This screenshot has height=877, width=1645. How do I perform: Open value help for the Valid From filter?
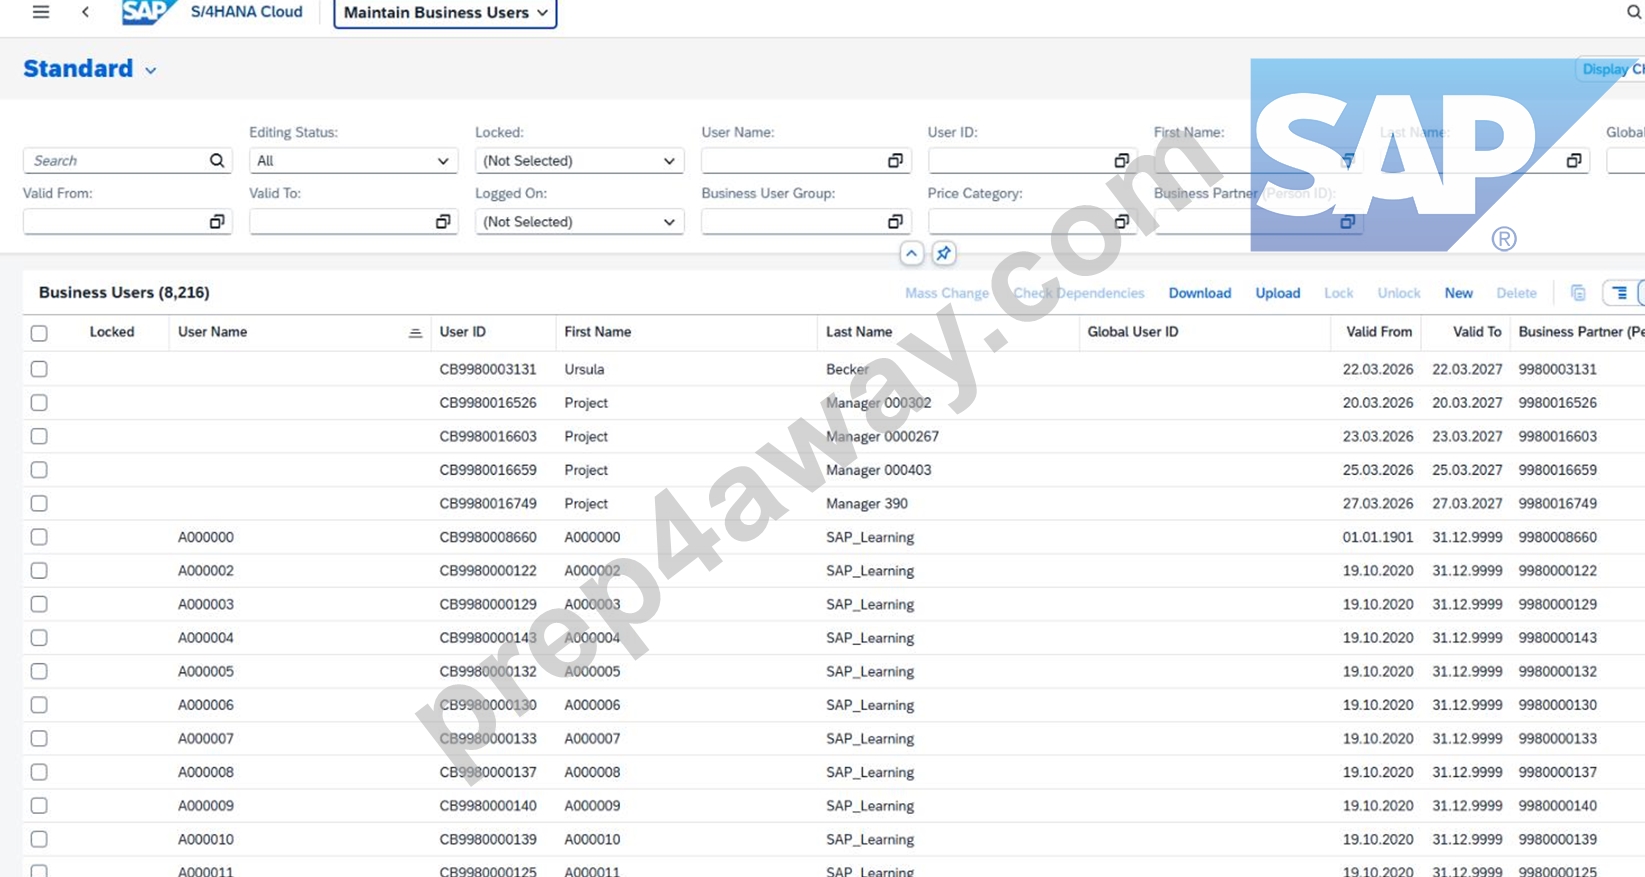[x=217, y=221]
